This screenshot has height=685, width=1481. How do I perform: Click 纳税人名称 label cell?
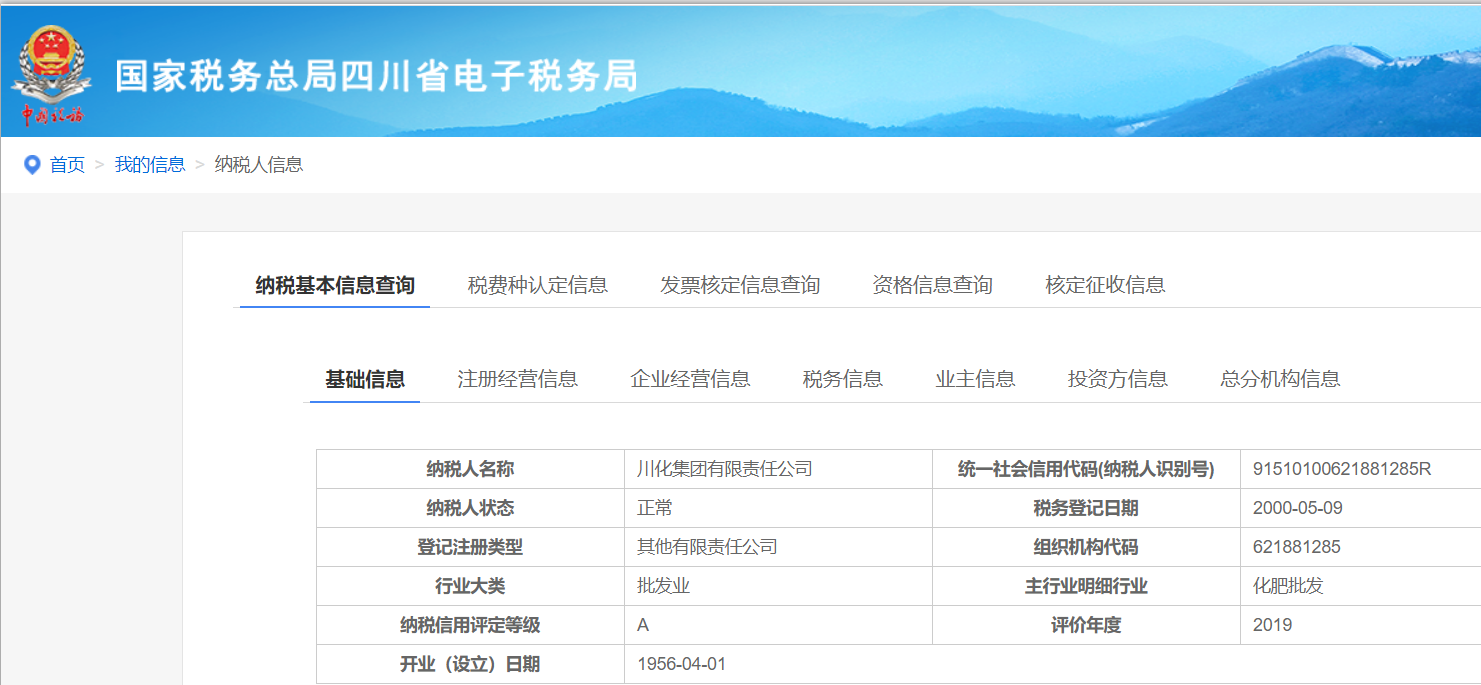tap(470, 469)
